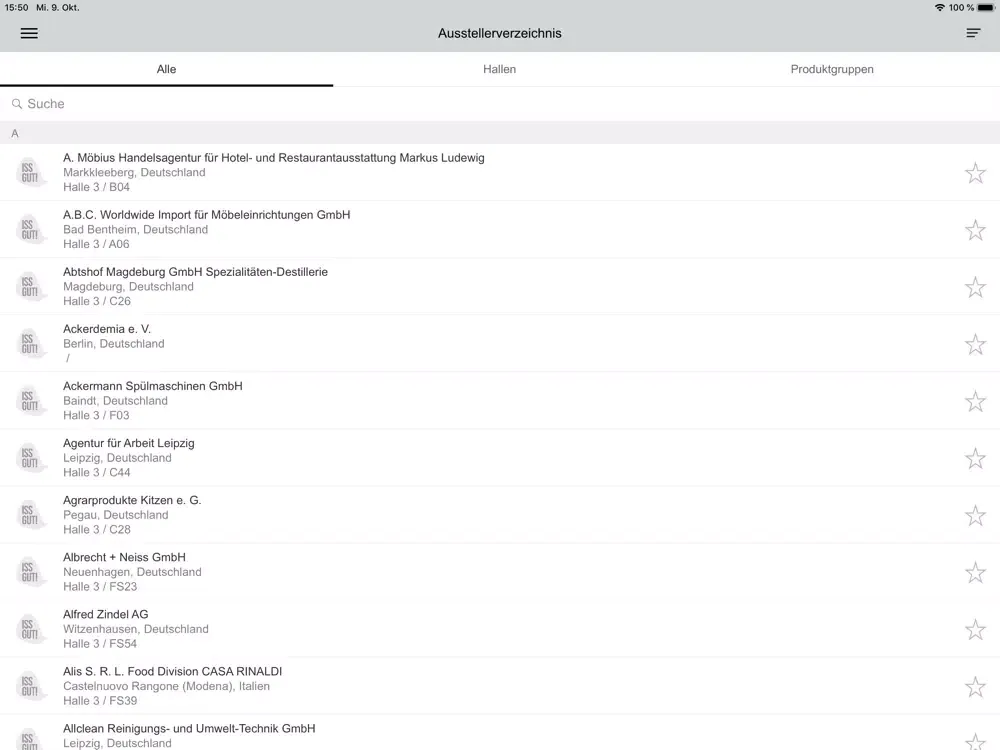Click the Ausstellerverzeichnis page title
1000x750 pixels.
coord(499,33)
